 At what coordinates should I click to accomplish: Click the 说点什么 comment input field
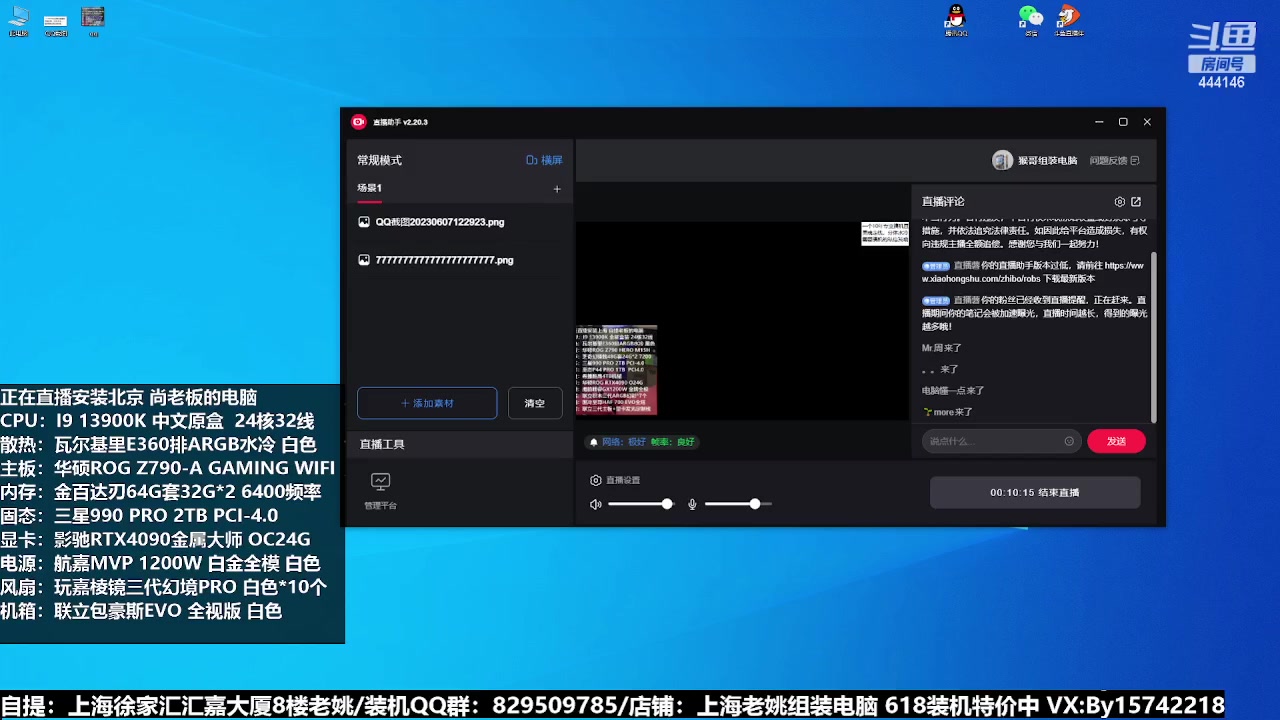coord(1001,441)
